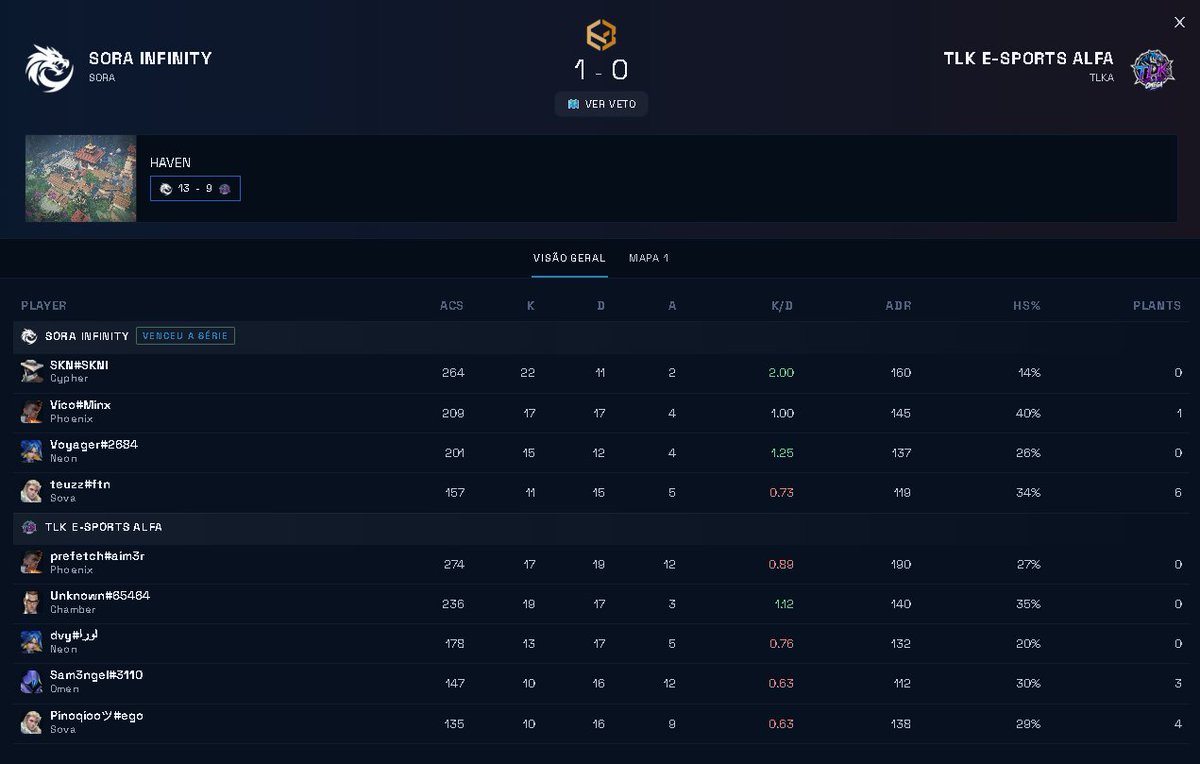Click ACS value 274 for prefetch#aim3r
1200x764 pixels.
click(x=453, y=564)
